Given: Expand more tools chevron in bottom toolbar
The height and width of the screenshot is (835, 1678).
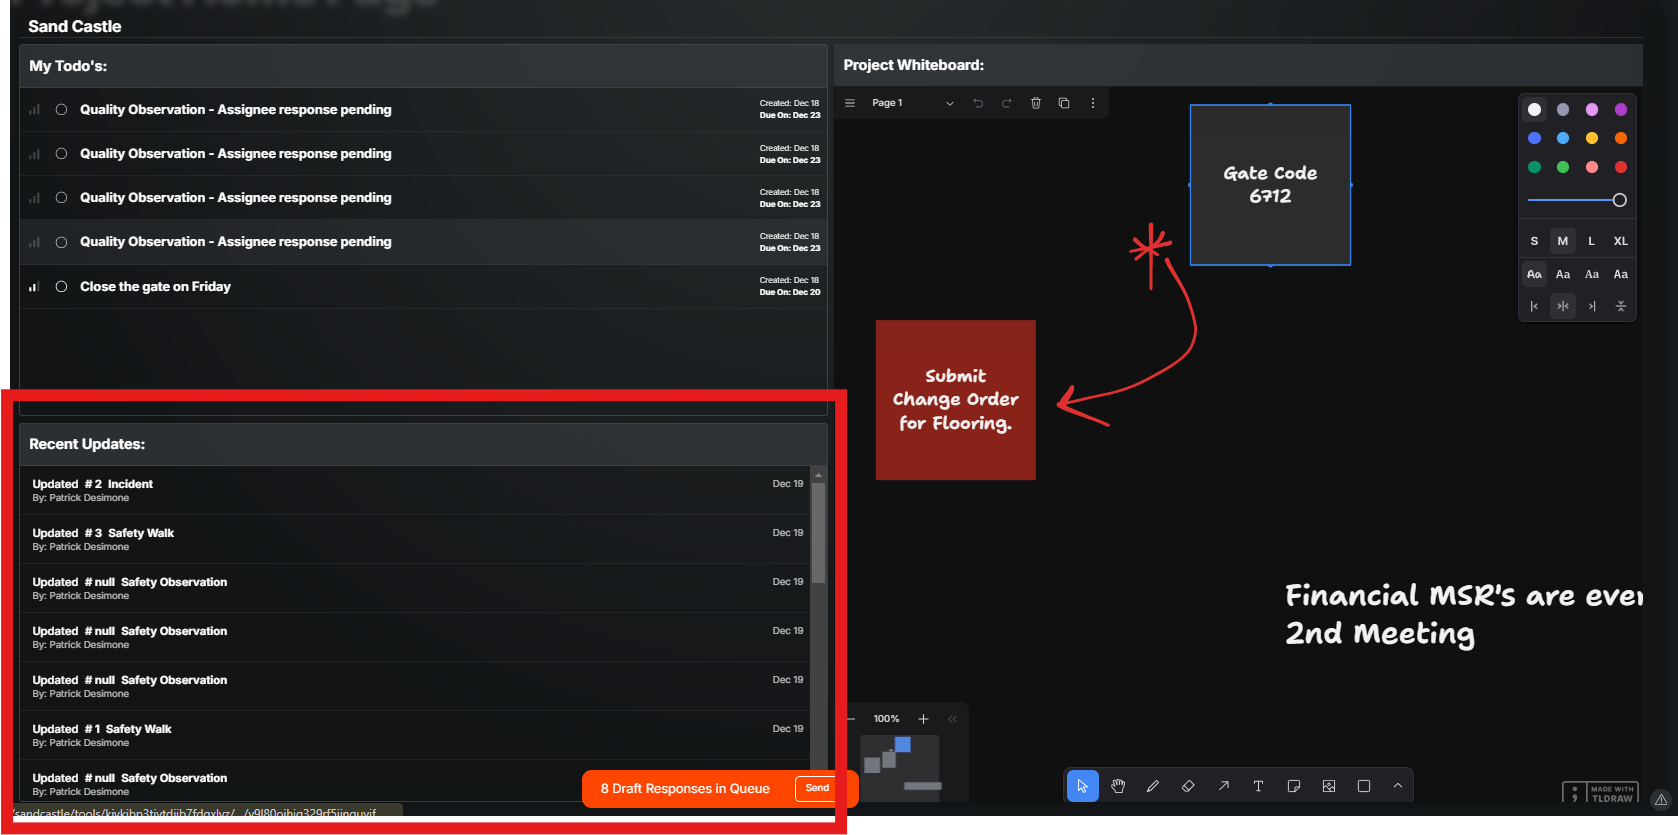Looking at the screenshot, I should click(1398, 786).
